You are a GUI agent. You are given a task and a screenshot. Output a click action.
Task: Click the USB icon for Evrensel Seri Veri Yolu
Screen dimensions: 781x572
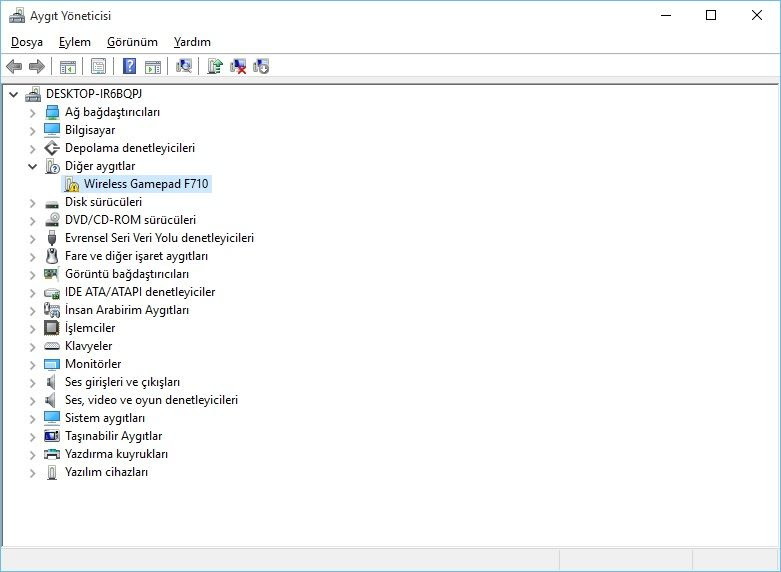coord(52,238)
